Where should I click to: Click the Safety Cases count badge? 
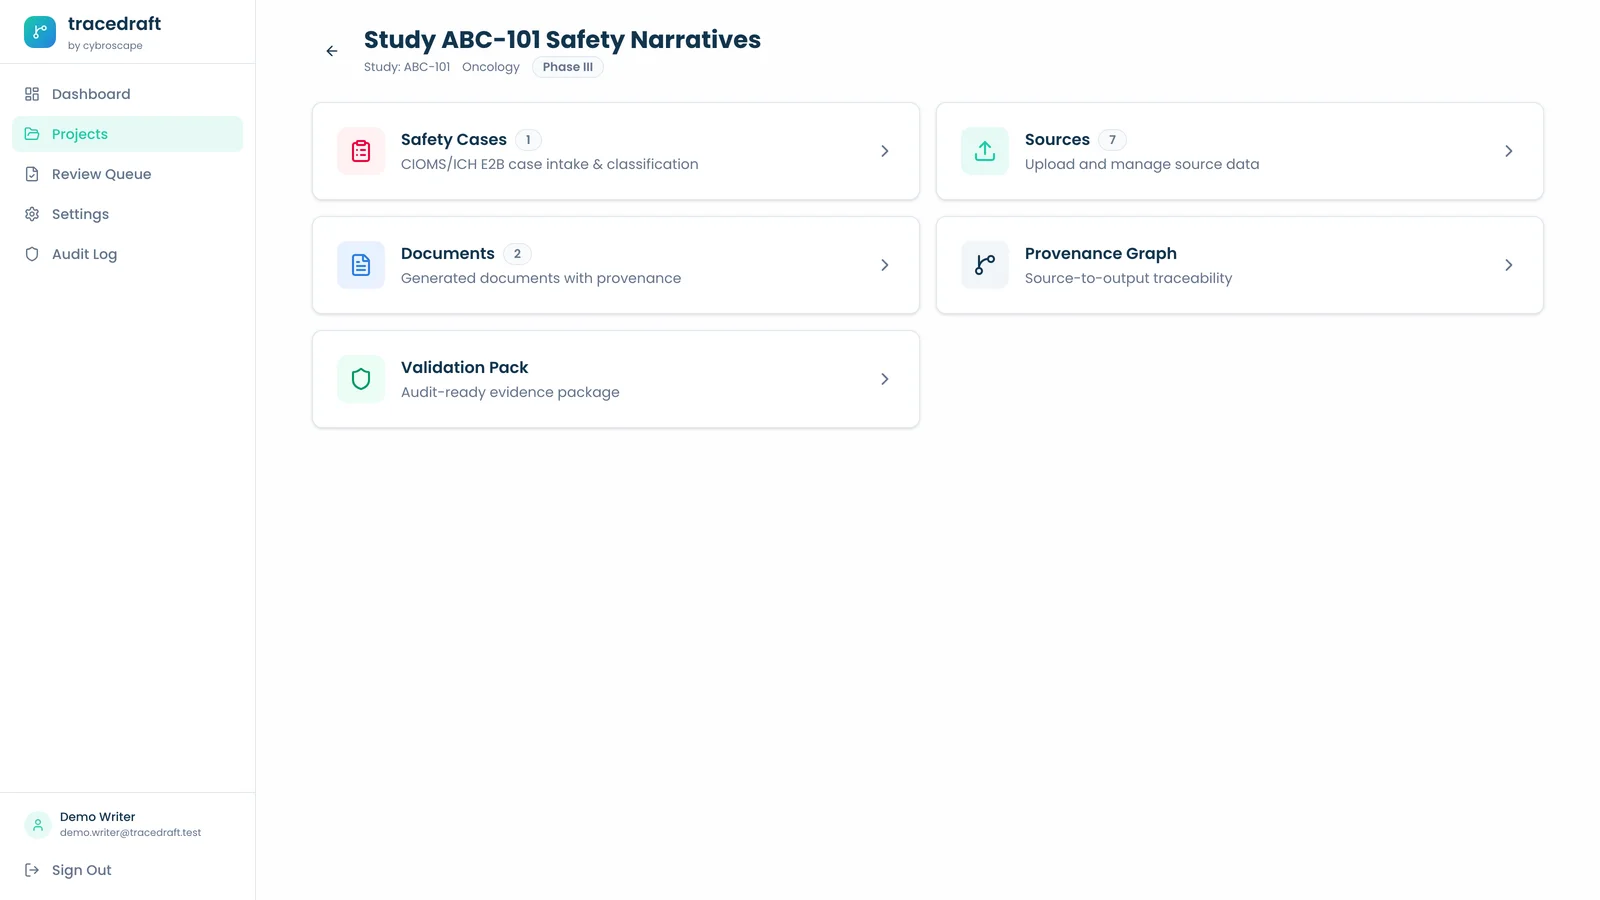(528, 140)
